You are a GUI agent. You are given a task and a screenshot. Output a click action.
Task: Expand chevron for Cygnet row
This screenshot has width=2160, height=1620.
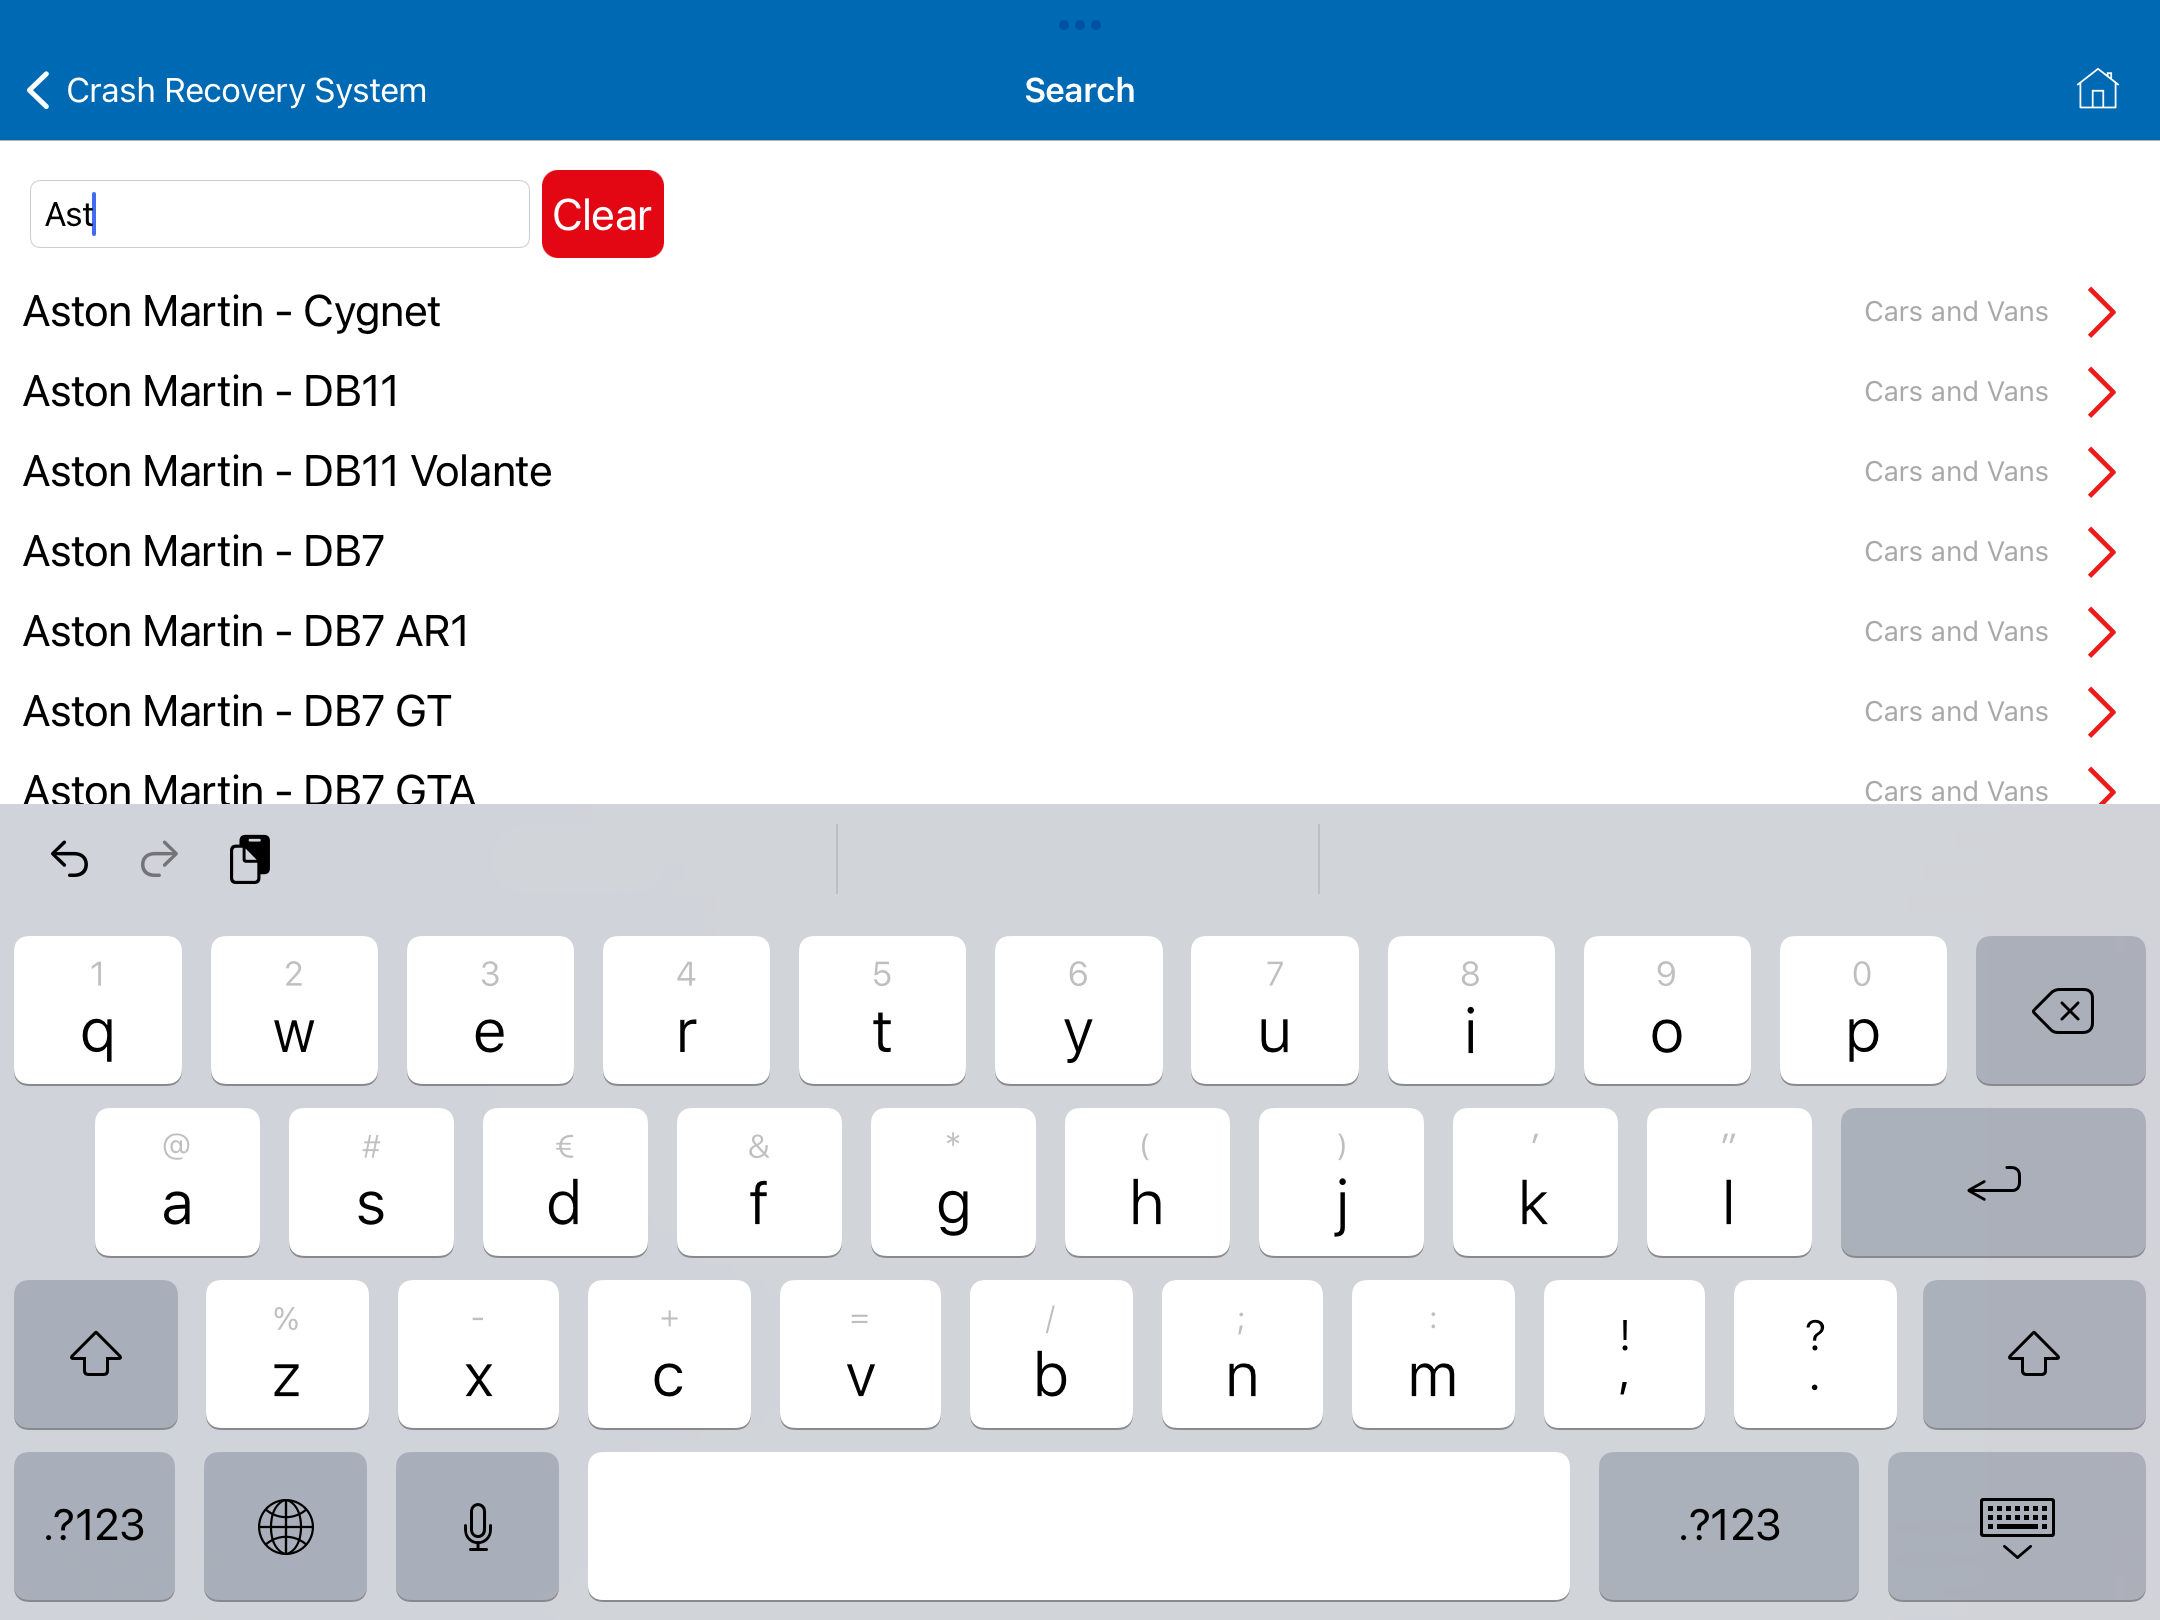coord(2102,312)
